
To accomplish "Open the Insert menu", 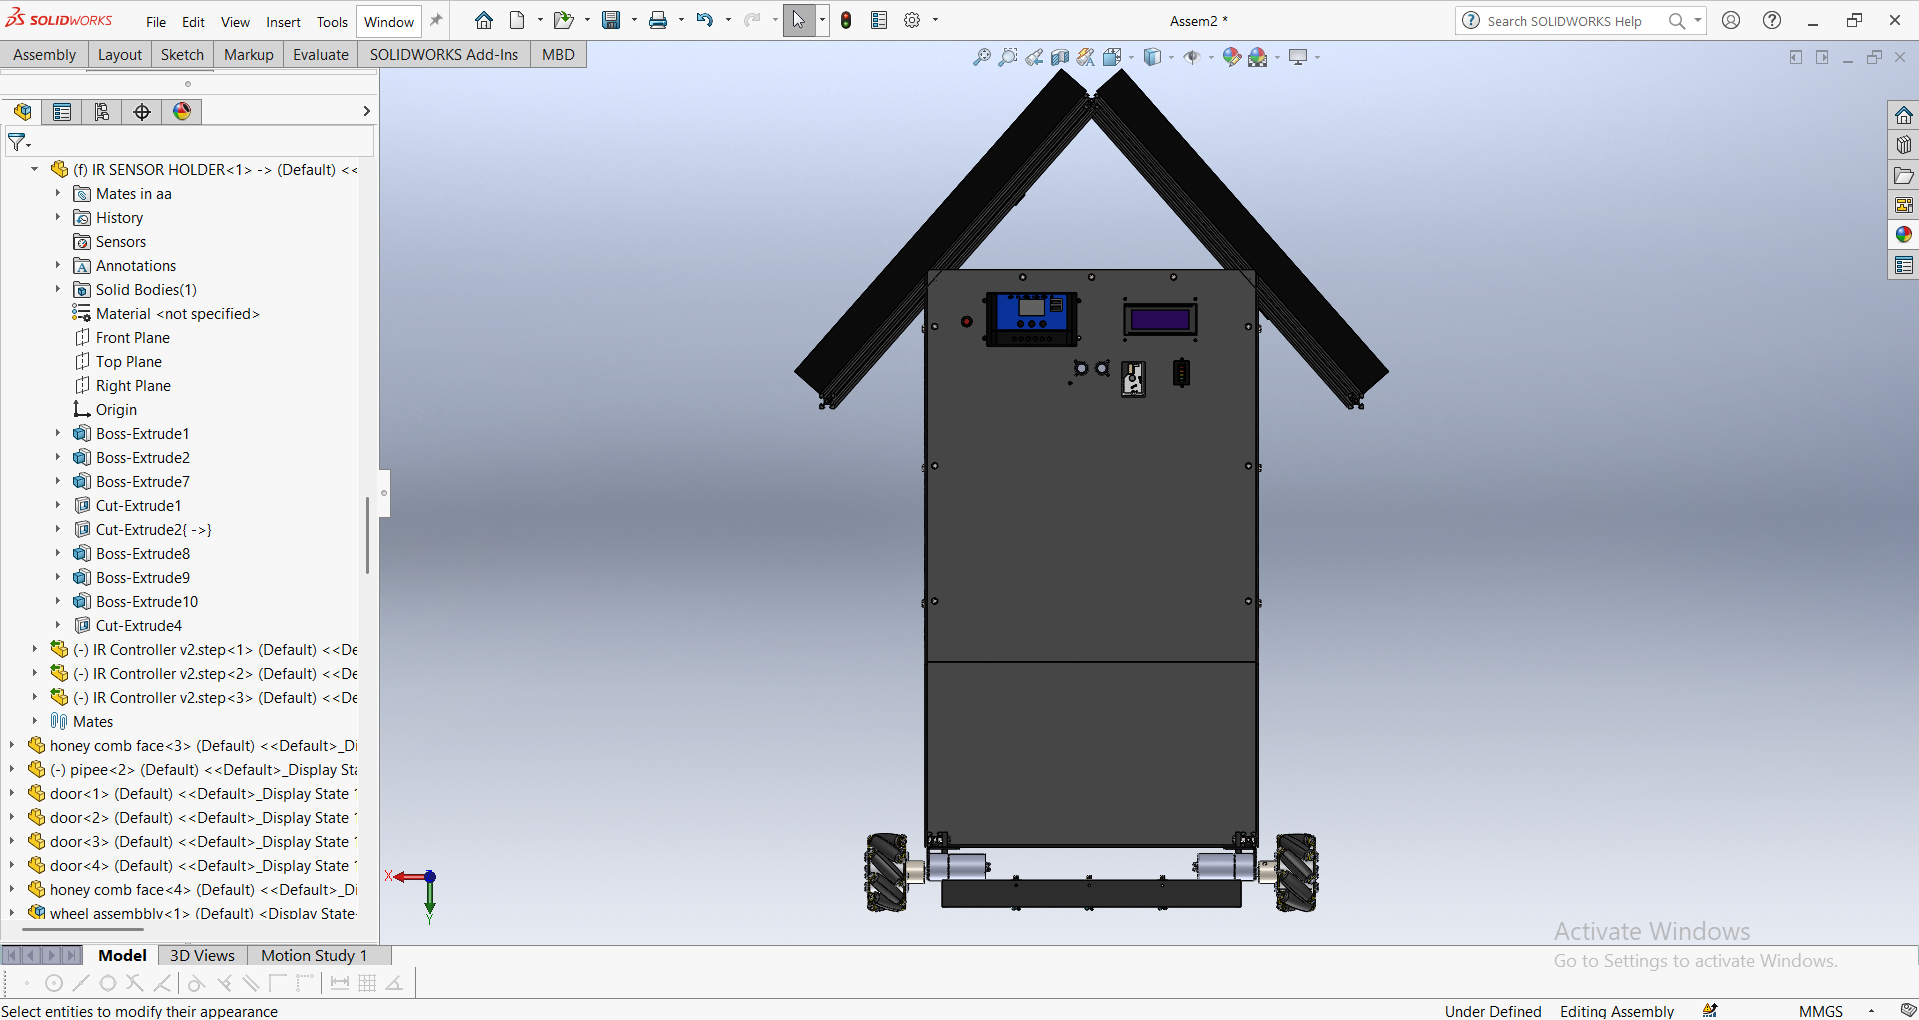I will [x=283, y=22].
